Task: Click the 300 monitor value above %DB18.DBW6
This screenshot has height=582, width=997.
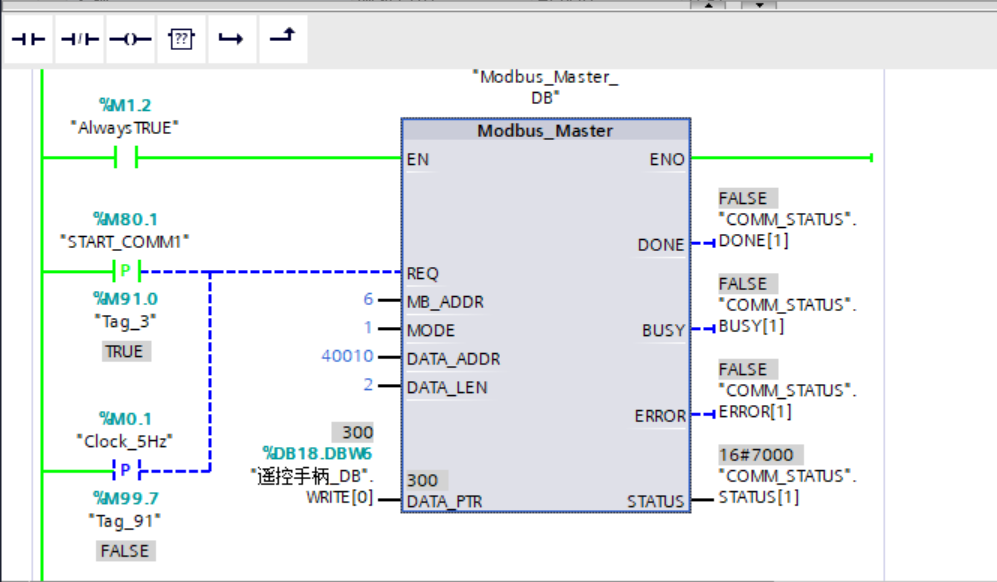Action: pos(353,433)
